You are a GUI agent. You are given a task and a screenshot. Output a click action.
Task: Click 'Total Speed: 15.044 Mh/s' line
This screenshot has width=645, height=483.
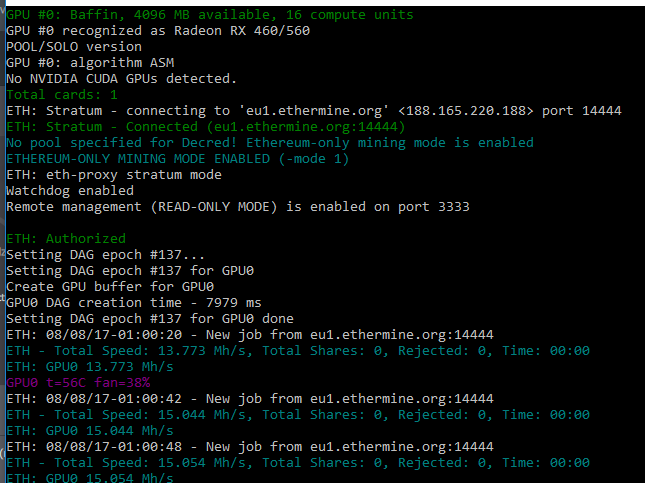coord(298,416)
